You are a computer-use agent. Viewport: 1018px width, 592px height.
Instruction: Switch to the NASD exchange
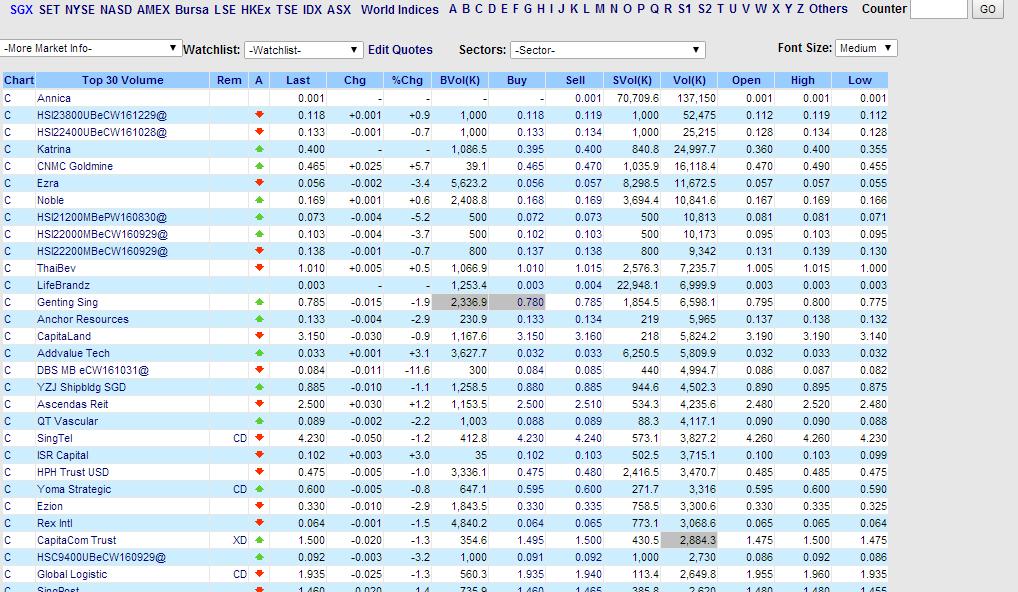coord(116,10)
